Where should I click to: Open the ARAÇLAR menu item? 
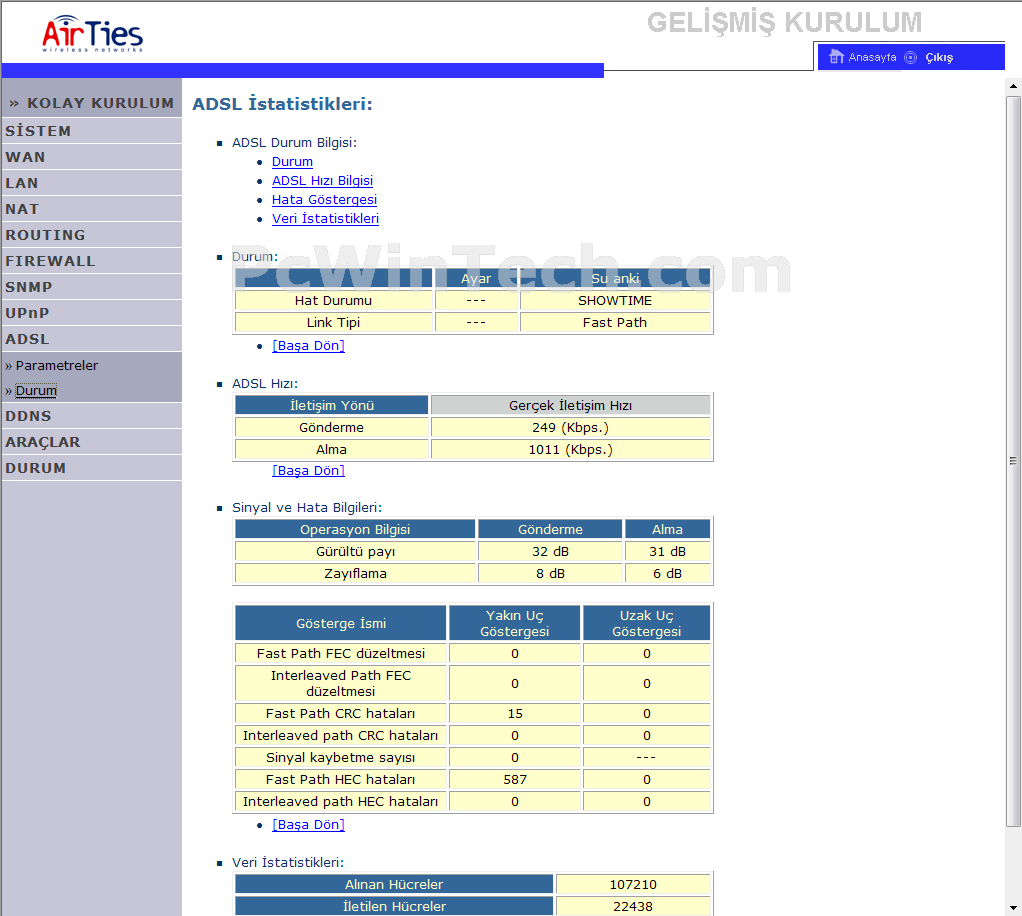point(92,442)
